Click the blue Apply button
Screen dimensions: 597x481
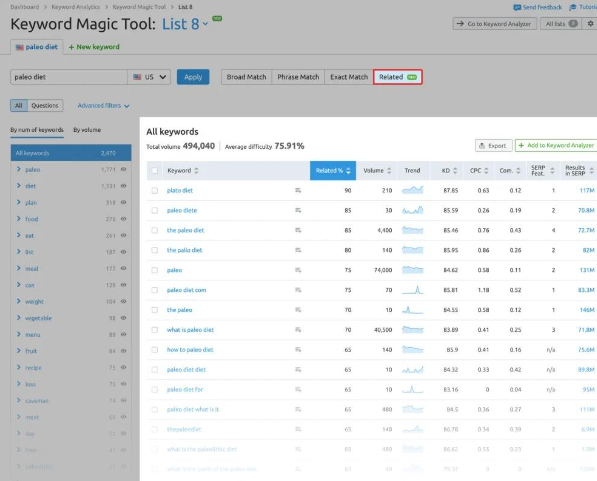tap(193, 77)
